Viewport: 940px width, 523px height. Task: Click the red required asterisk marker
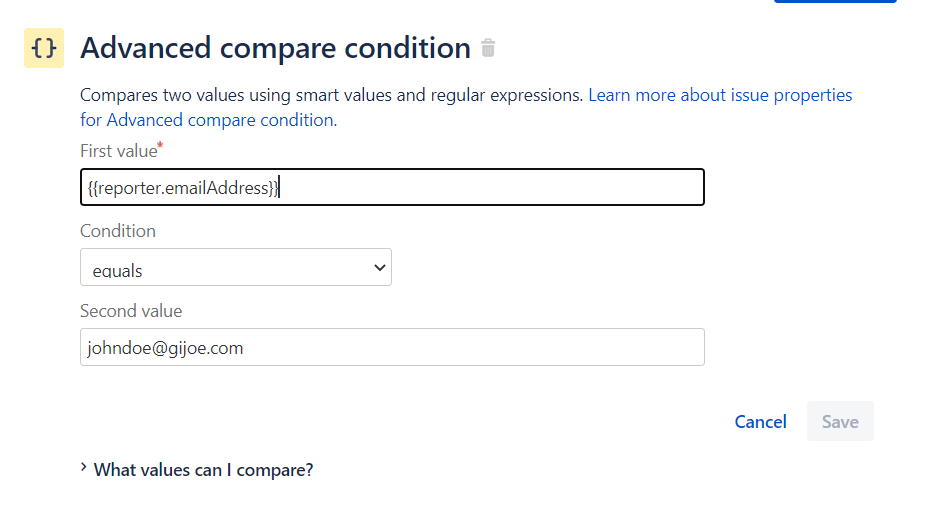pyautogui.click(x=160, y=145)
